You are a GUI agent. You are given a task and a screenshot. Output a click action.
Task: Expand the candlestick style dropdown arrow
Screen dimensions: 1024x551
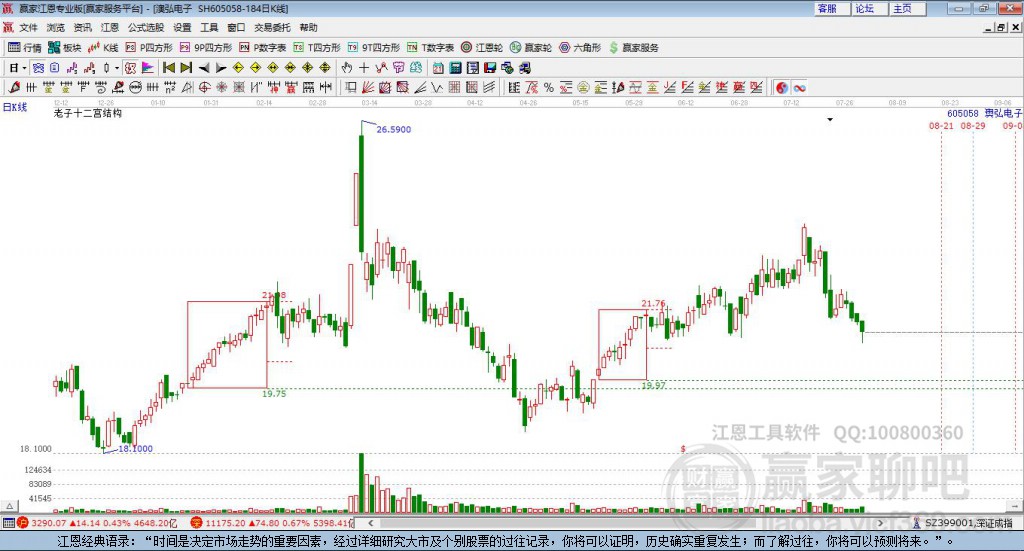(117, 68)
